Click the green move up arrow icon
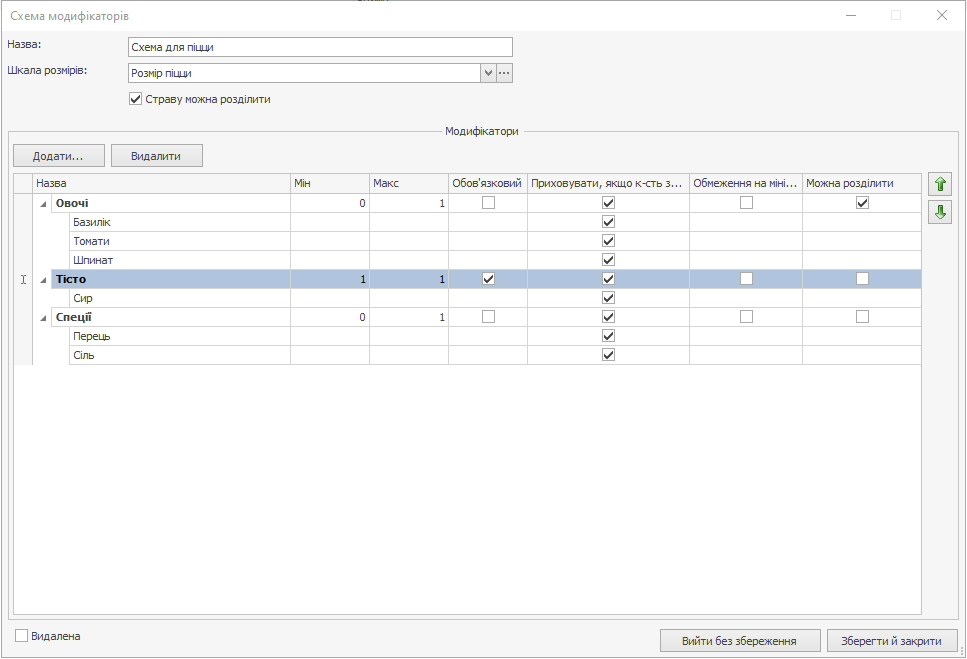967x659 pixels. (x=939, y=184)
